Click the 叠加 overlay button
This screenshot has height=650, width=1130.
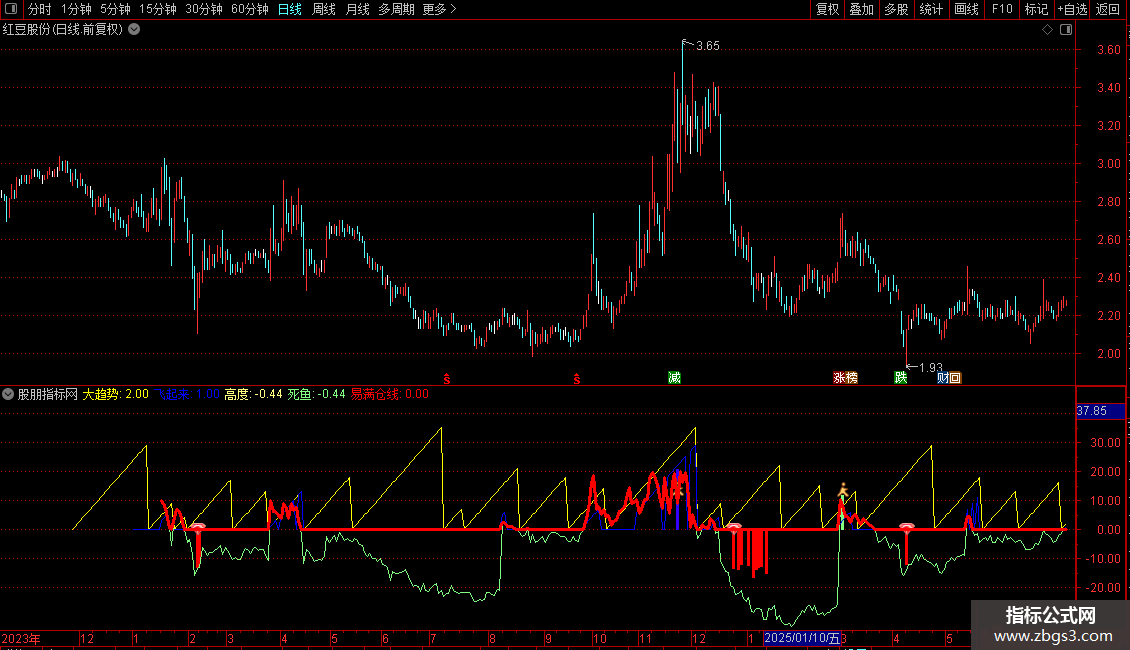pyautogui.click(x=861, y=9)
